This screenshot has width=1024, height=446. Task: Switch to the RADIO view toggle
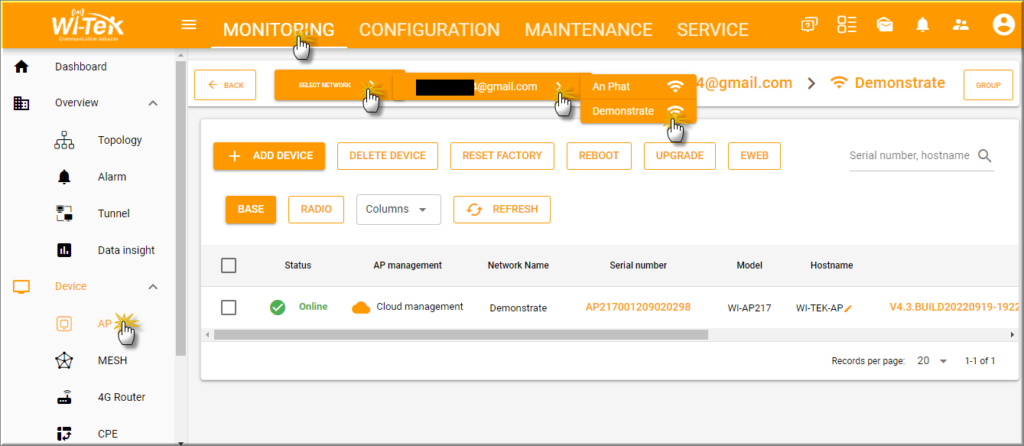pyautogui.click(x=316, y=209)
